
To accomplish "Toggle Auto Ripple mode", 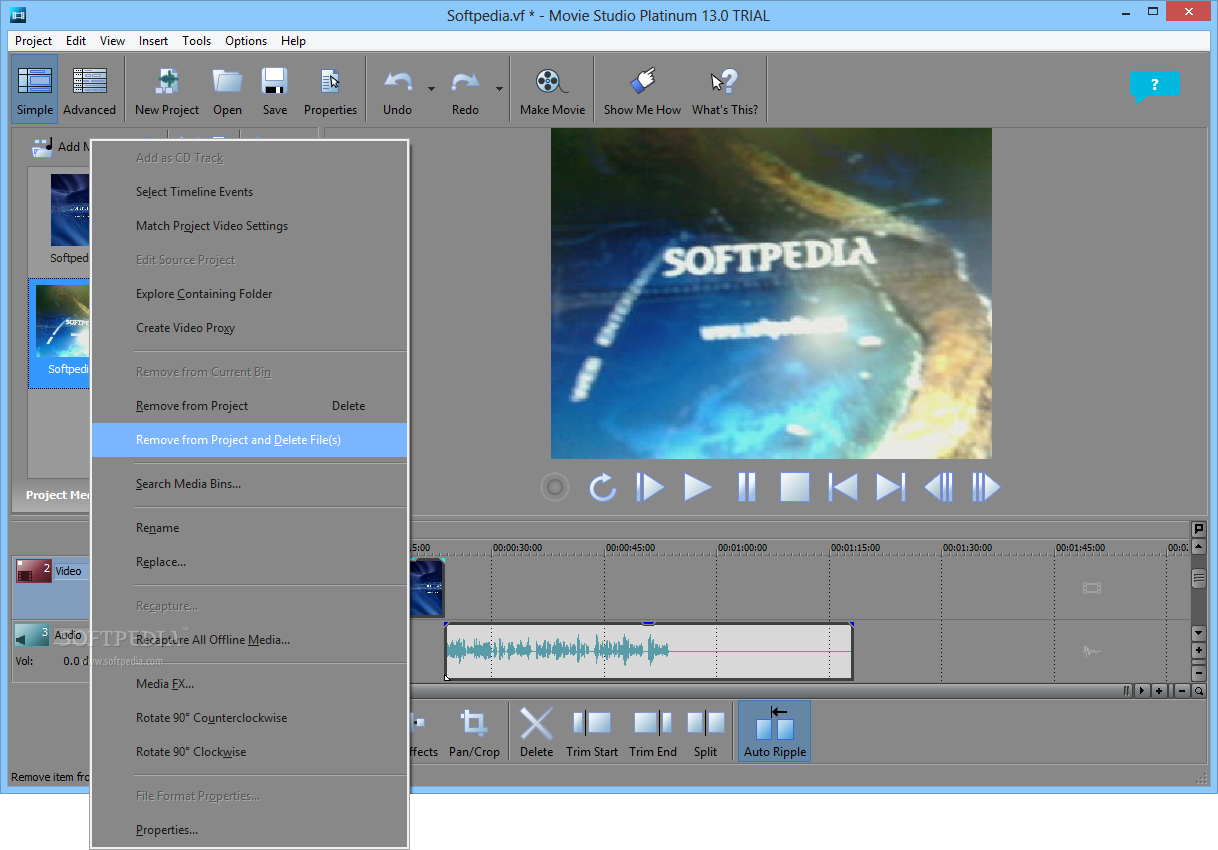I will pyautogui.click(x=775, y=732).
